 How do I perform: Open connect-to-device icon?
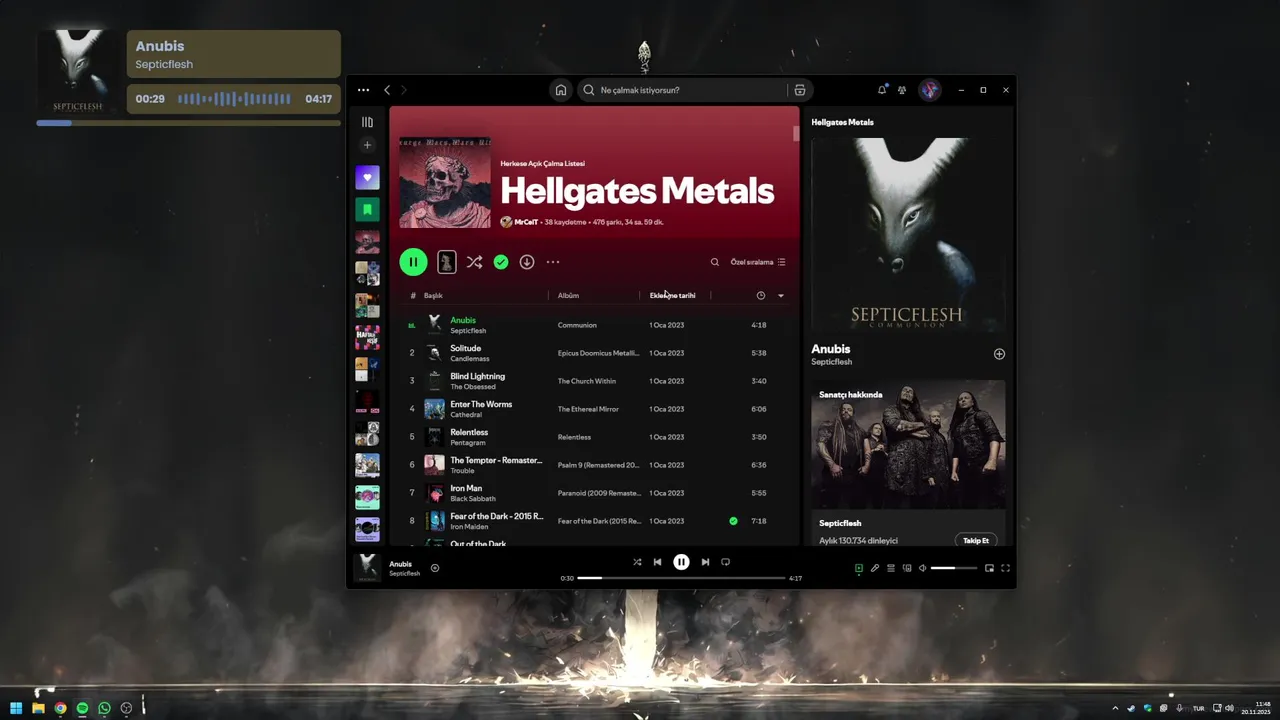point(907,568)
